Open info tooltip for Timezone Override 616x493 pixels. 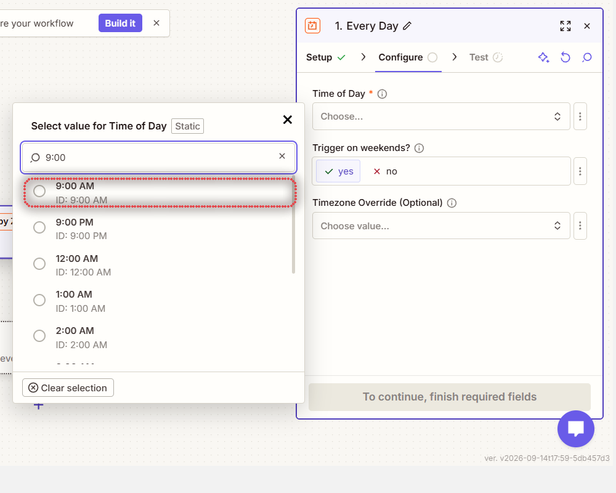452,203
